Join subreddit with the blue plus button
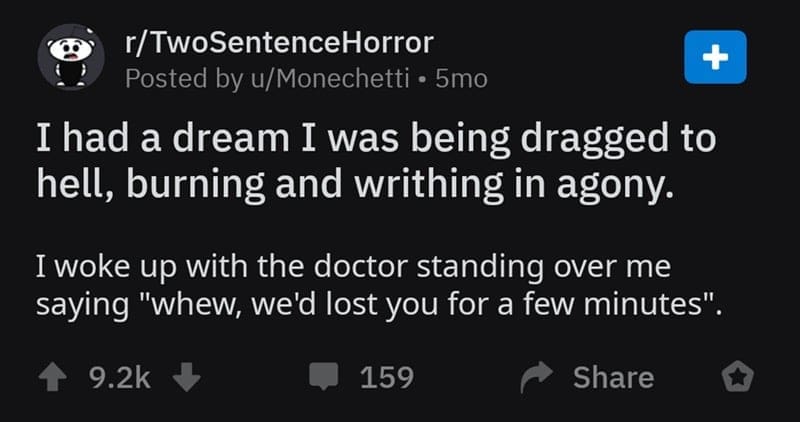This screenshot has height=422, width=800. point(715,56)
